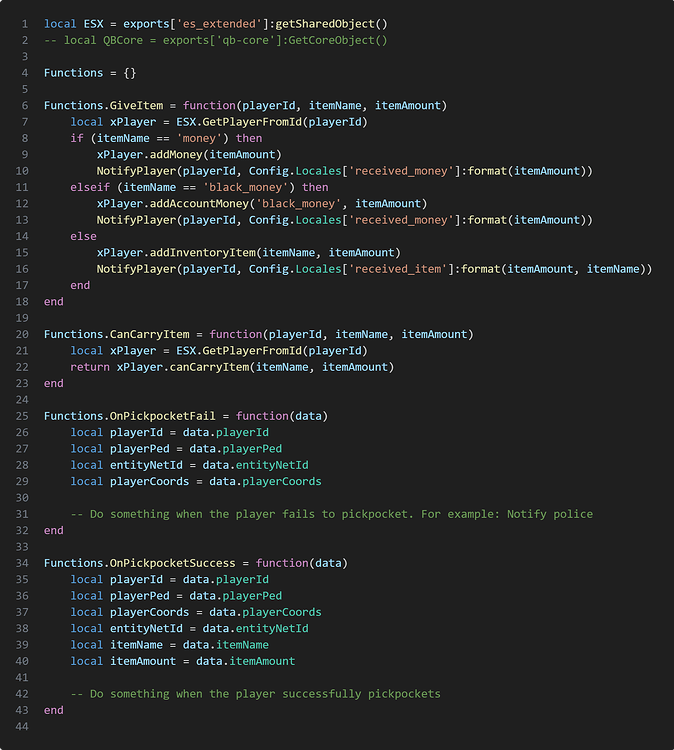Viewport: 674px width, 750px height.
Task: Click line number 41 in the gutter
Action: (22, 677)
